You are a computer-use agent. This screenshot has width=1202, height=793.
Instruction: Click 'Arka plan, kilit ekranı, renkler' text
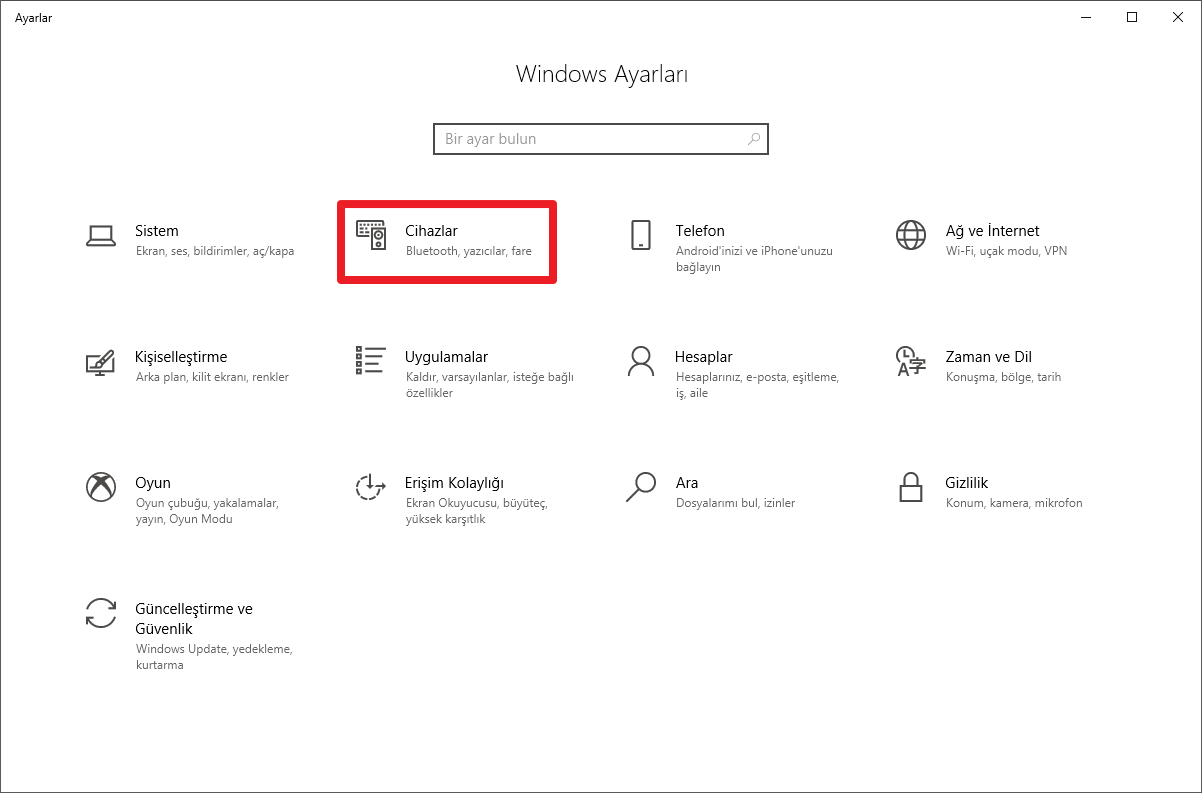tap(212, 378)
